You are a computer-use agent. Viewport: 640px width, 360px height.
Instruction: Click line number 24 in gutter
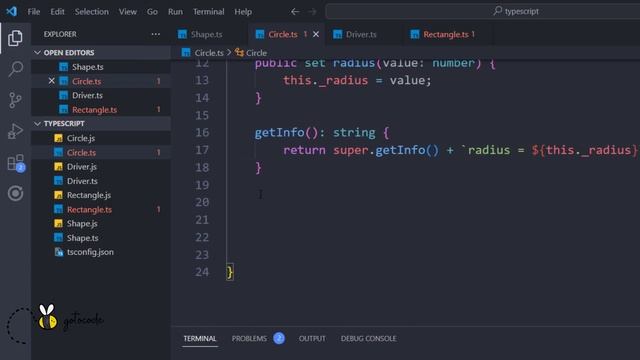coord(202,272)
